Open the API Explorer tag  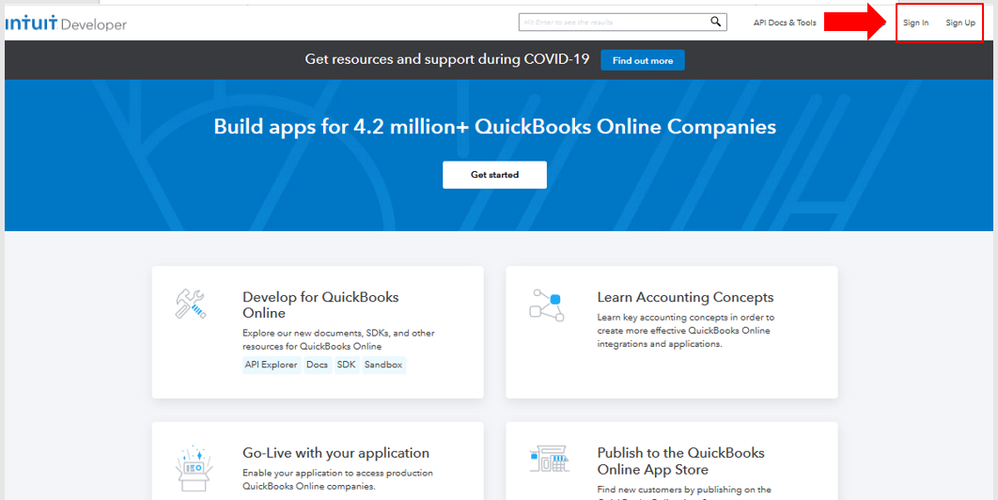point(271,365)
